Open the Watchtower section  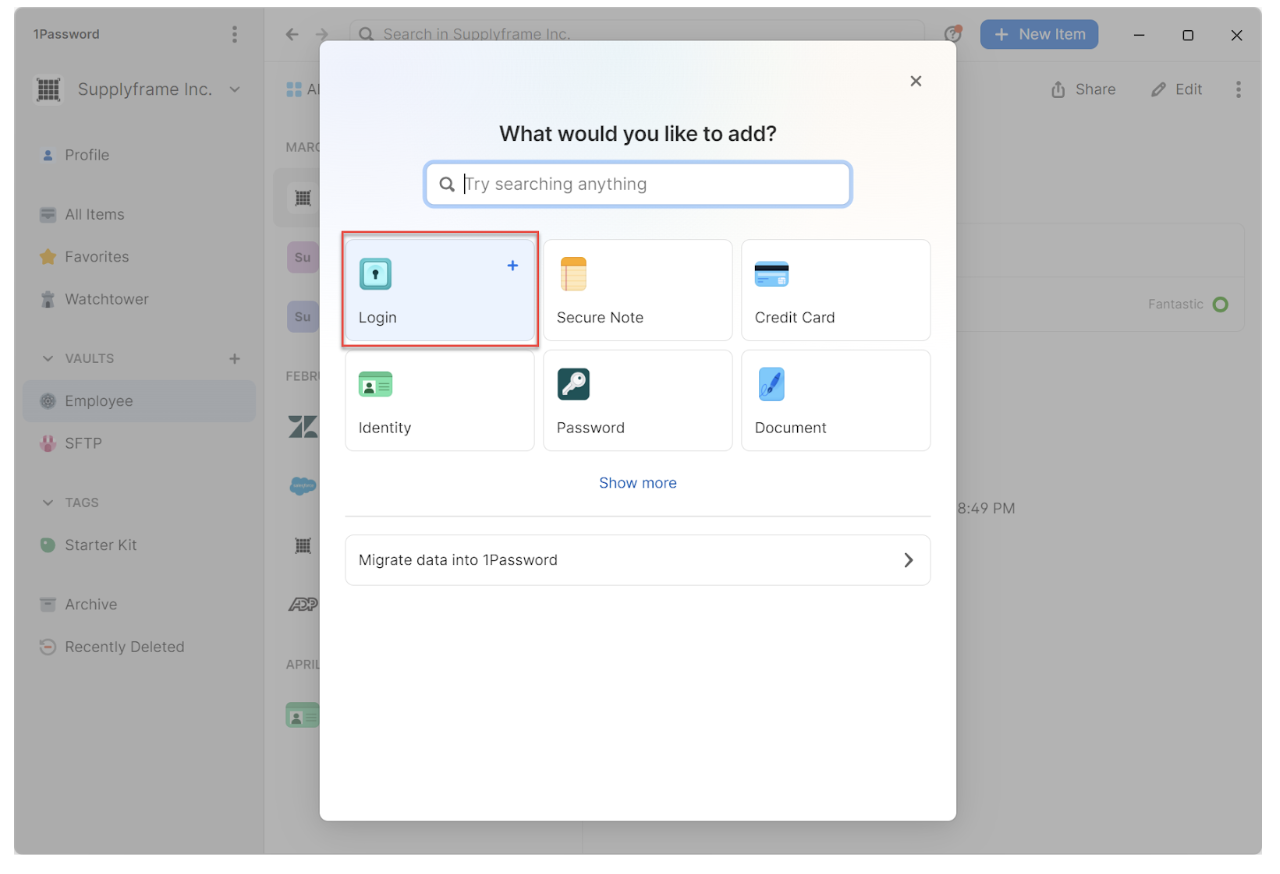pyautogui.click(x=106, y=299)
